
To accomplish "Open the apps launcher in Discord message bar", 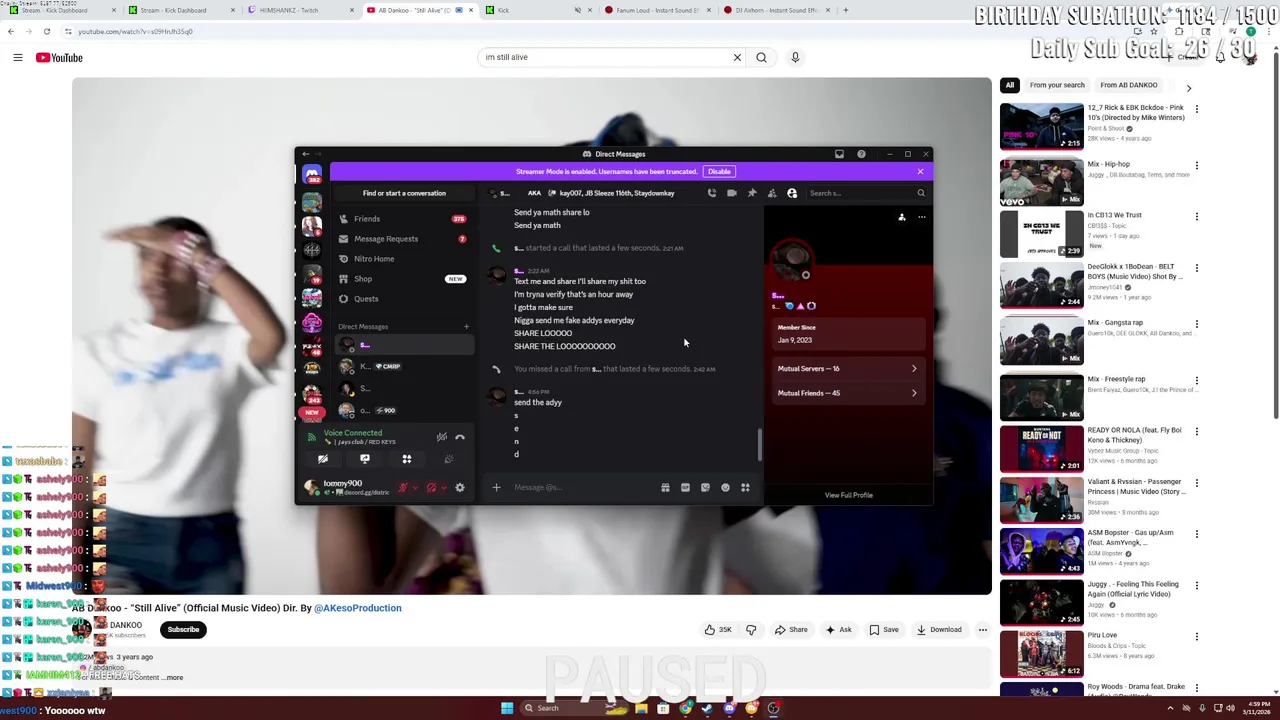I will 745,488.
